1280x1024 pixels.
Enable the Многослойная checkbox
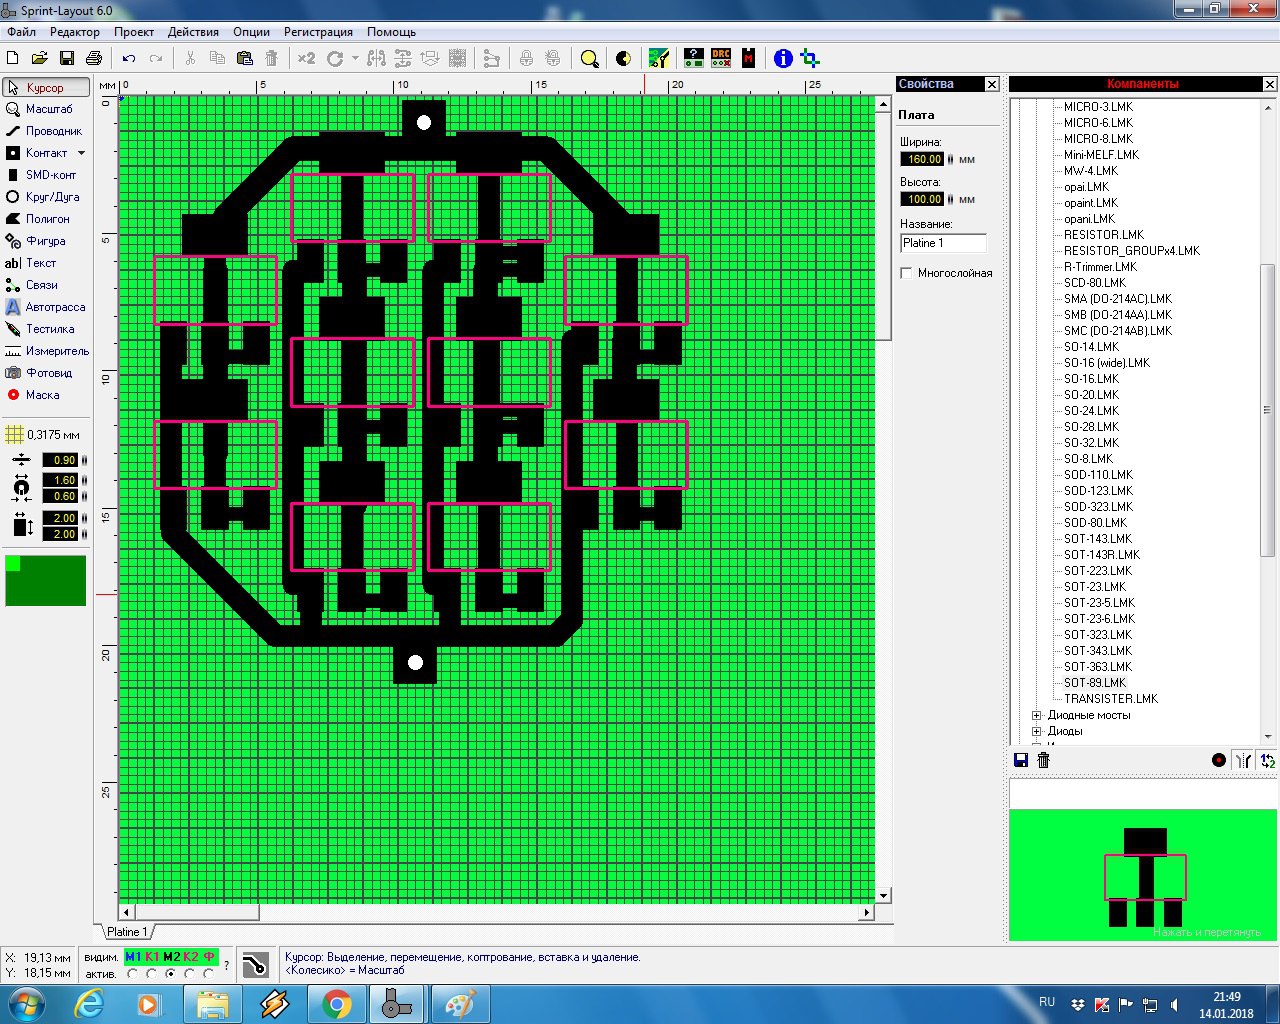click(x=906, y=273)
